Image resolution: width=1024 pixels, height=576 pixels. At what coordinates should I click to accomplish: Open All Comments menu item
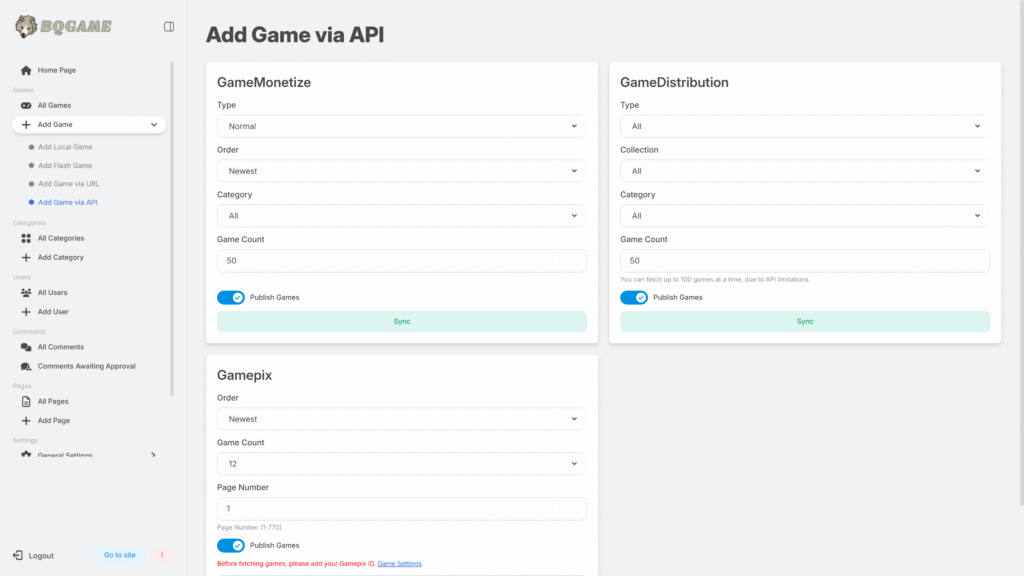pyautogui.click(x=61, y=347)
